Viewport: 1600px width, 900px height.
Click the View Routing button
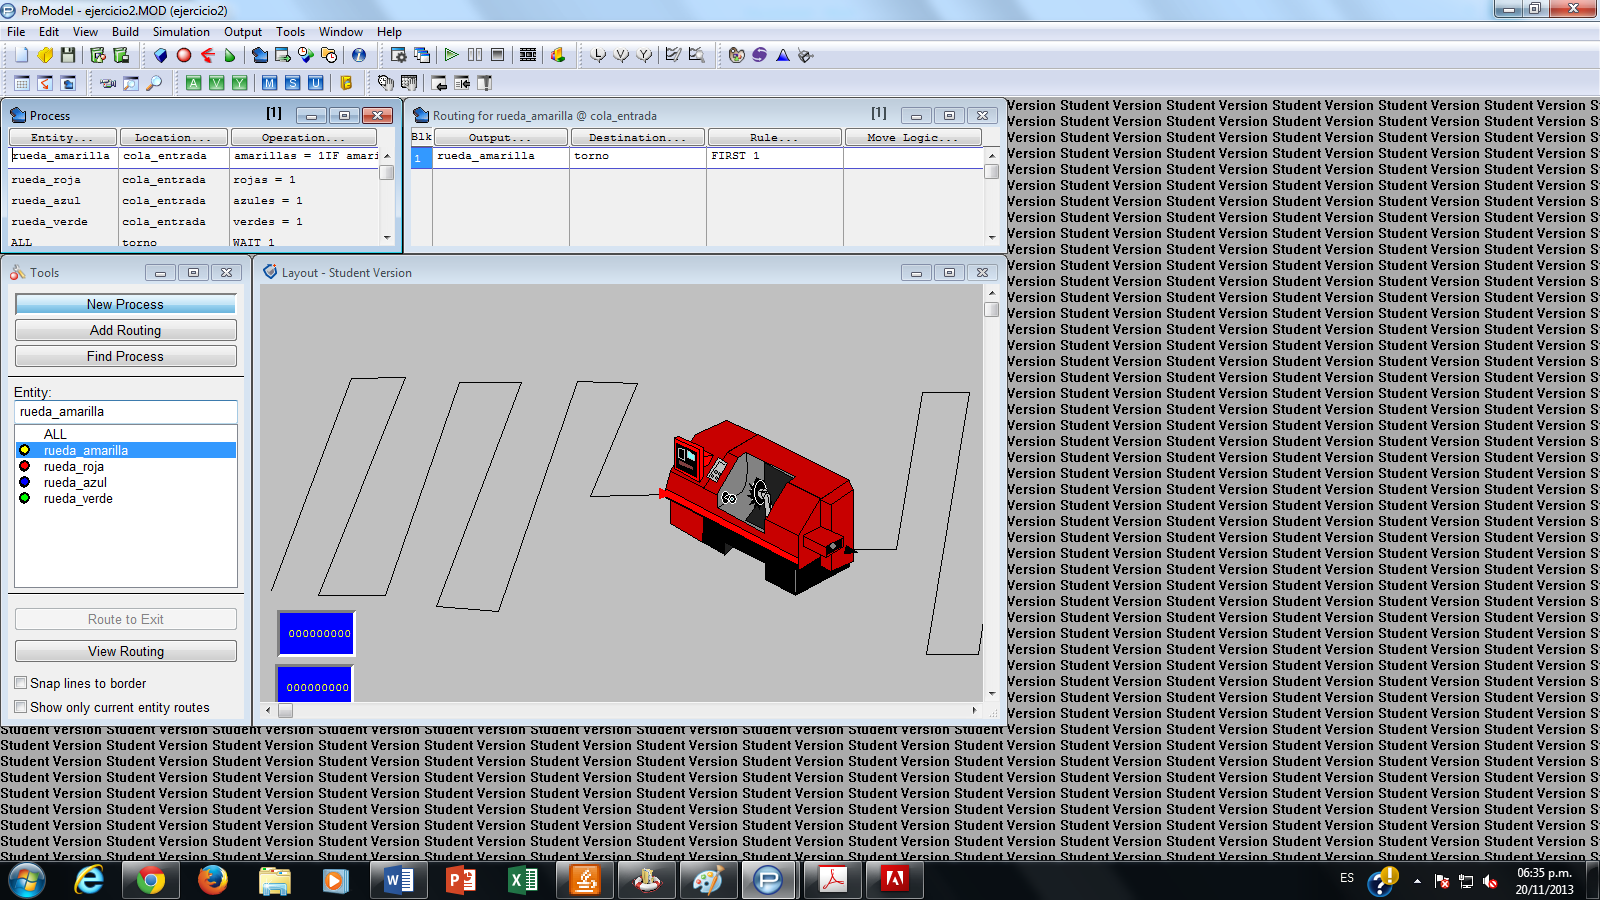coord(125,651)
